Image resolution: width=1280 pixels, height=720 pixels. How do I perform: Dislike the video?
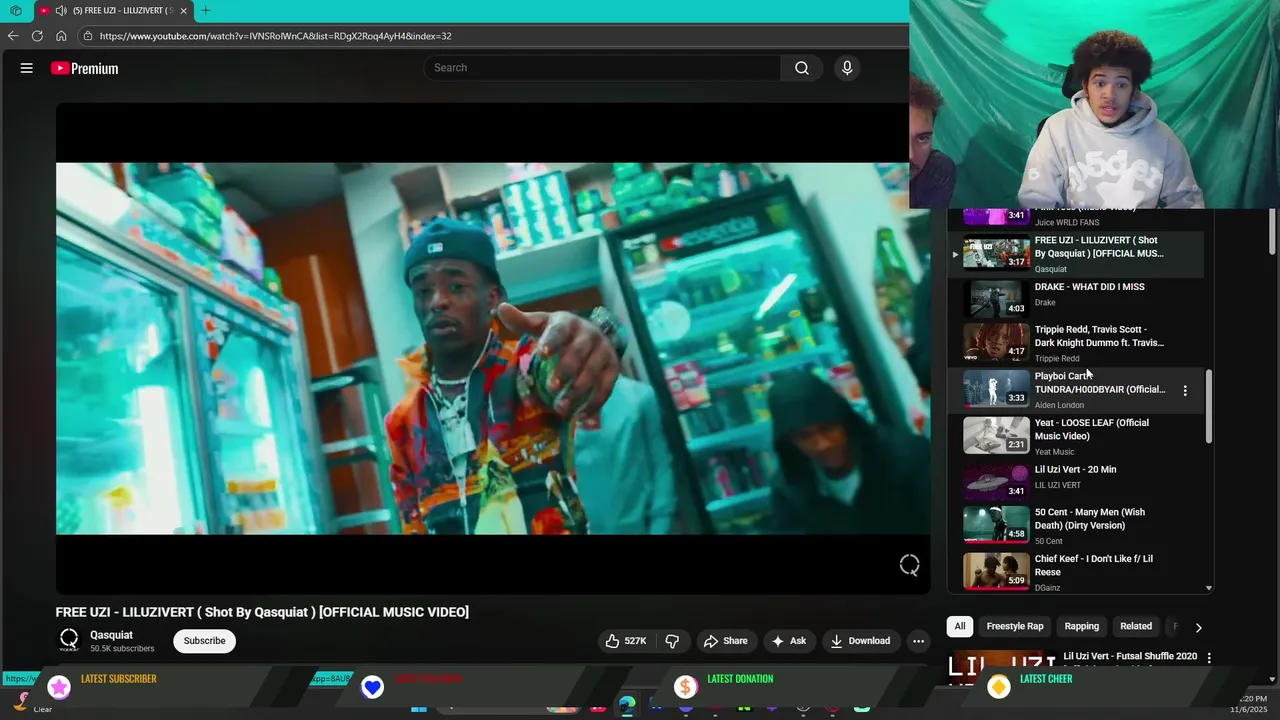click(x=672, y=641)
